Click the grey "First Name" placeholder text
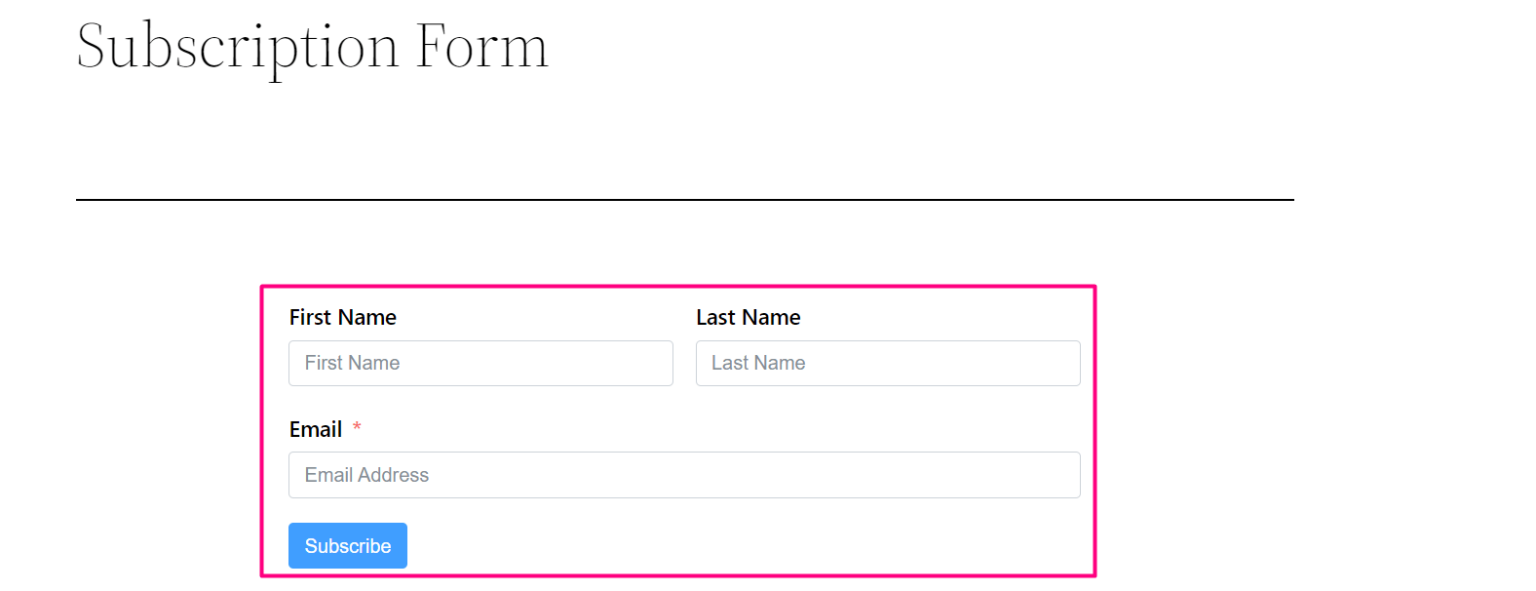1536x591 pixels. 352,363
